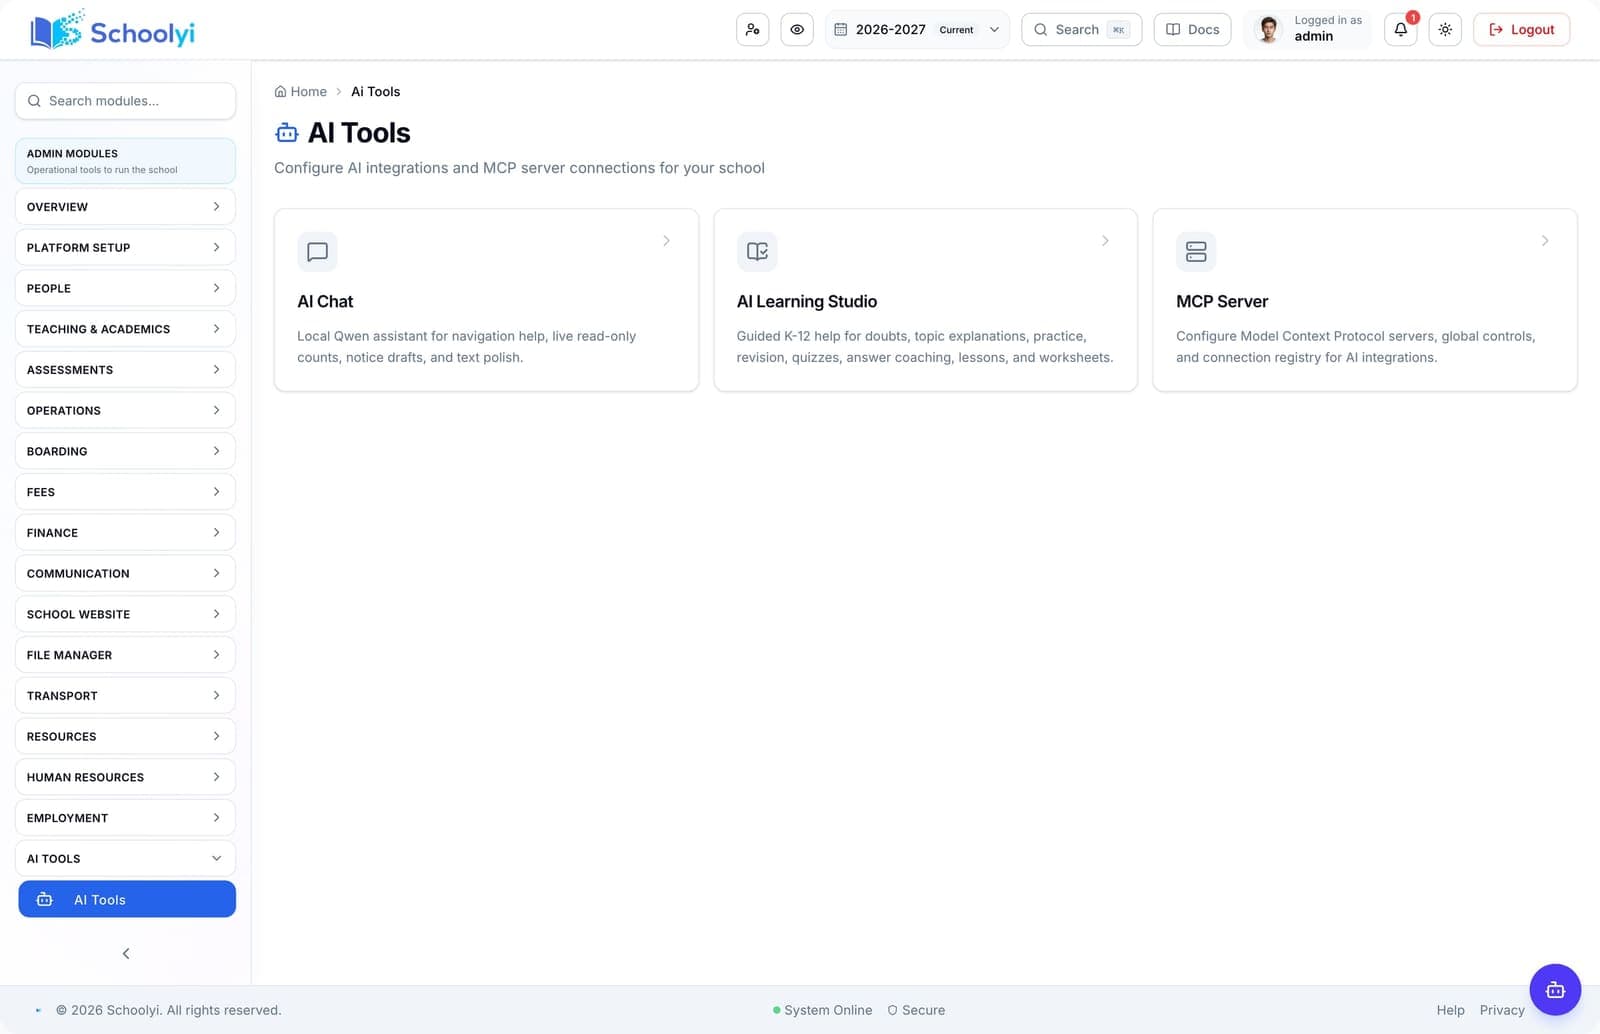
Task: Click the calendar icon beside 2026-2027
Action: [840, 30]
